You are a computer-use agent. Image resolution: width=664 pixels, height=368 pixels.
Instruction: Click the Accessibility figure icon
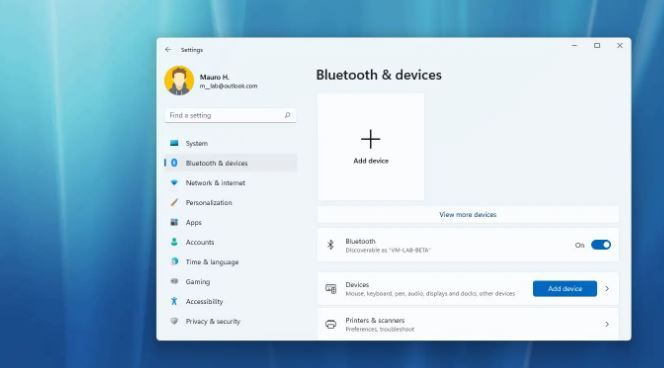click(x=174, y=301)
